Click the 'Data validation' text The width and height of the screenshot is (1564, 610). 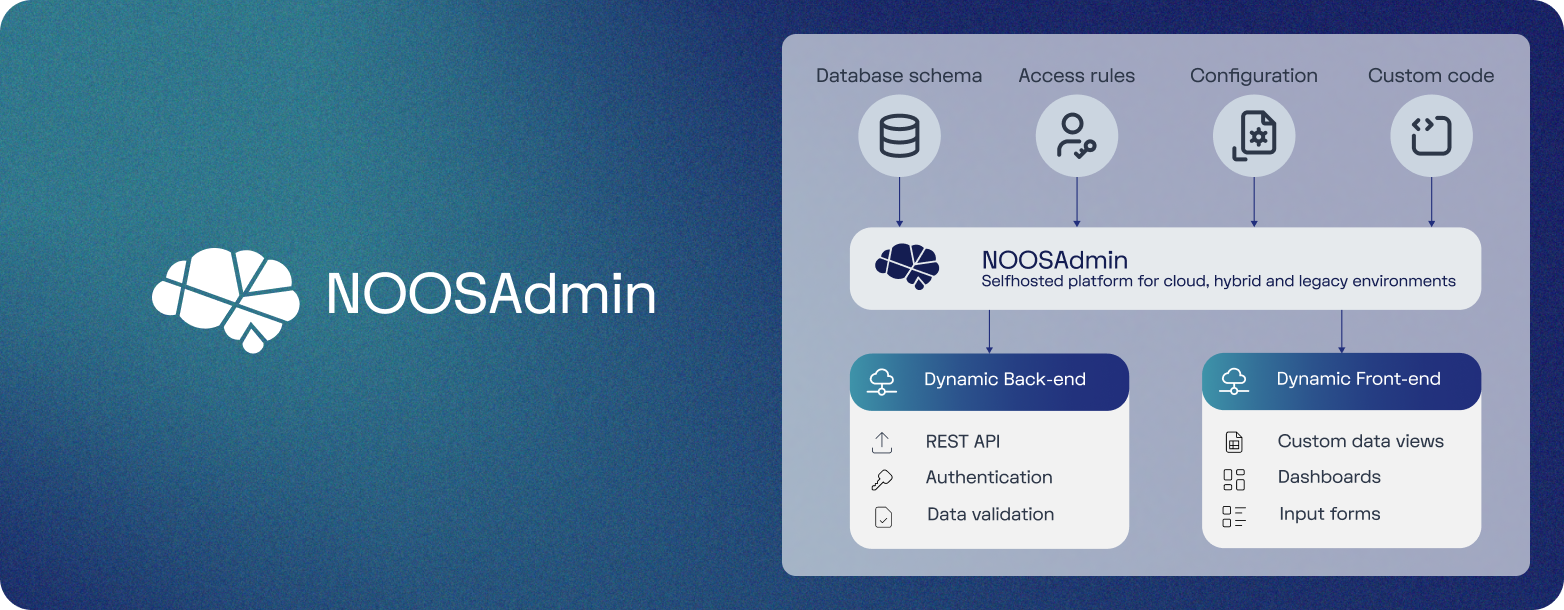point(991,515)
